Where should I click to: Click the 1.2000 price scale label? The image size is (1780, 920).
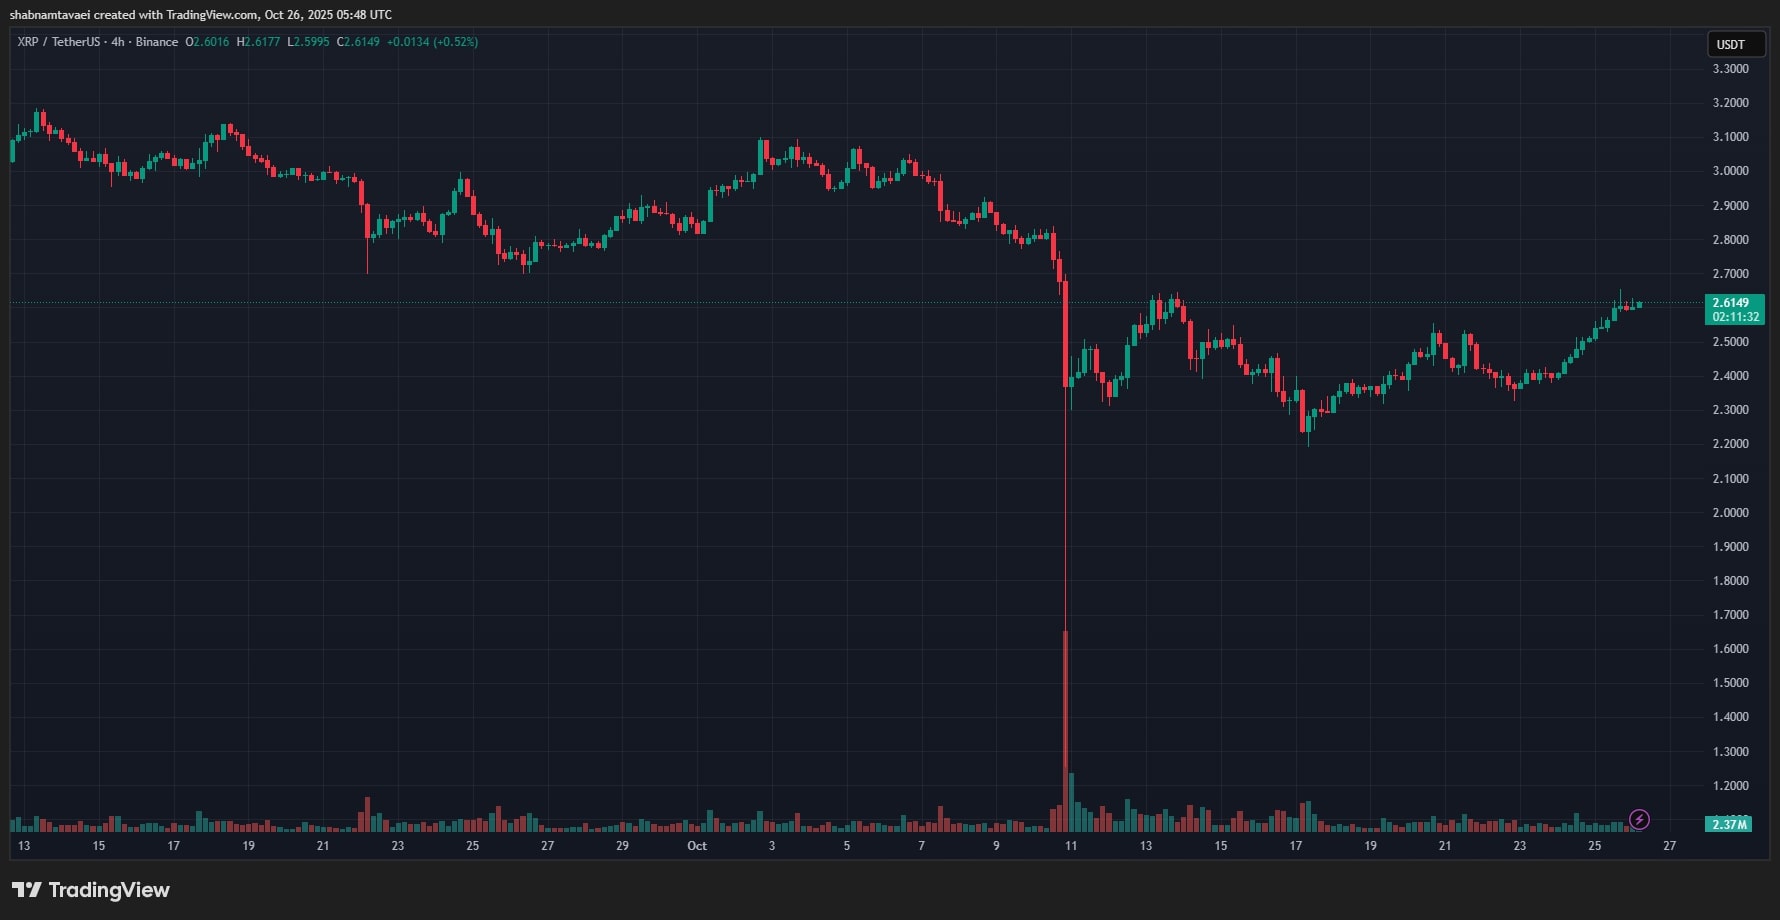[x=1730, y=786]
